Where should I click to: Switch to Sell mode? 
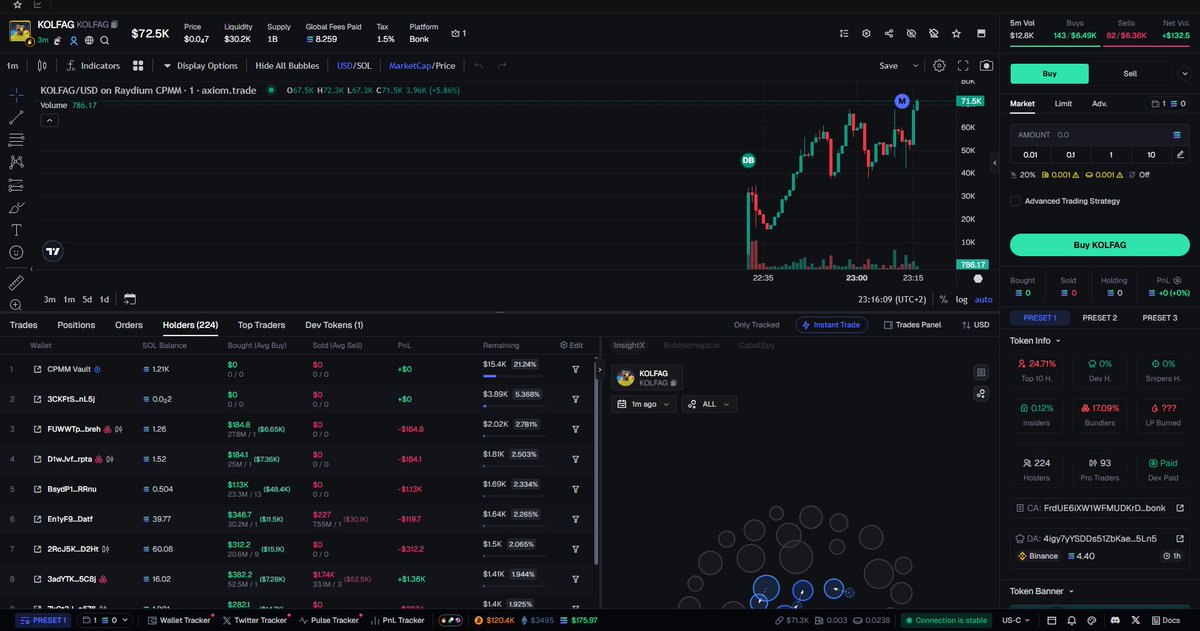(1130, 73)
